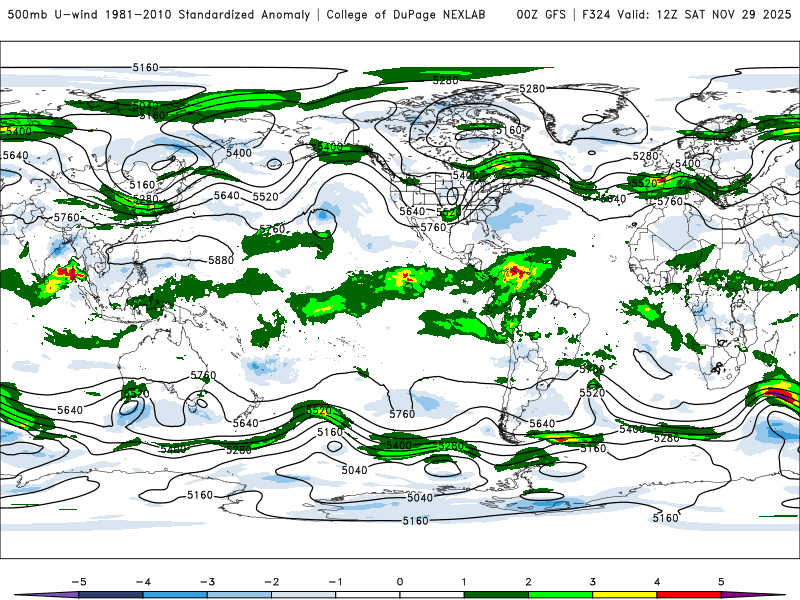This screenshot has width=800, height=600.
Task: Click the bright green 2 to 3 colorbar segment
Action: (x=560, y=595)
